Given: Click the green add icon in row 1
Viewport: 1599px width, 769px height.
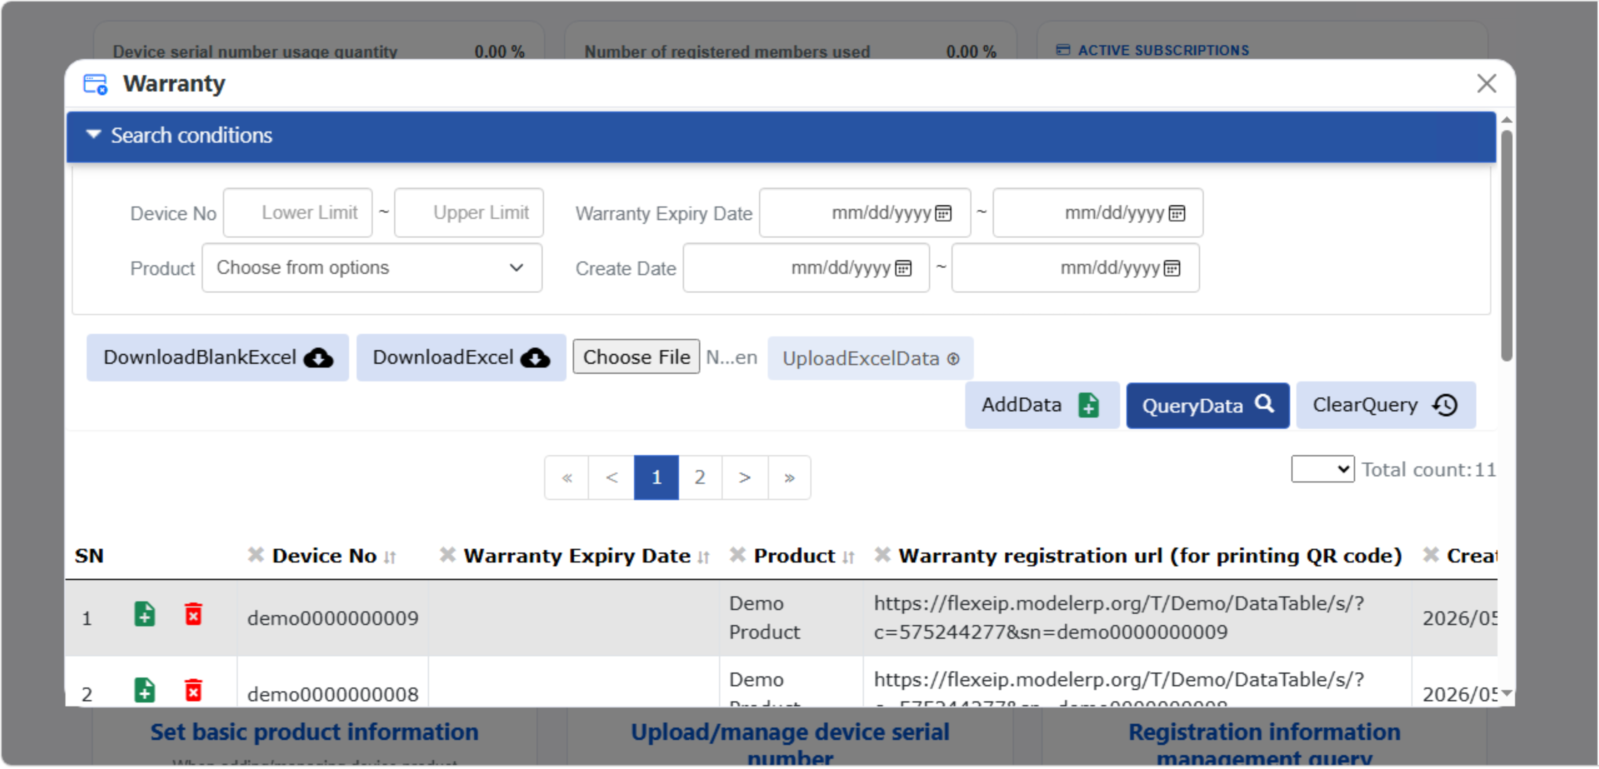Looking at the screenshot, I should click(x=145, y=614).
